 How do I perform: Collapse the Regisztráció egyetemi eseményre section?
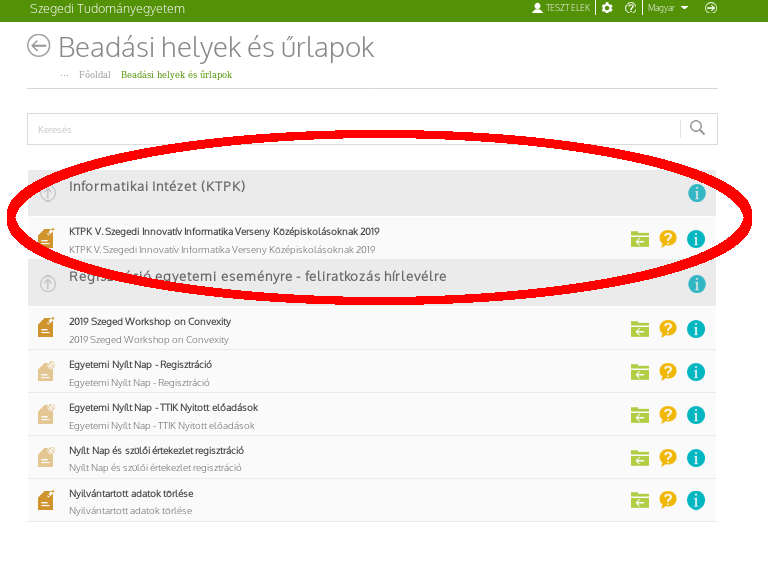48,284
